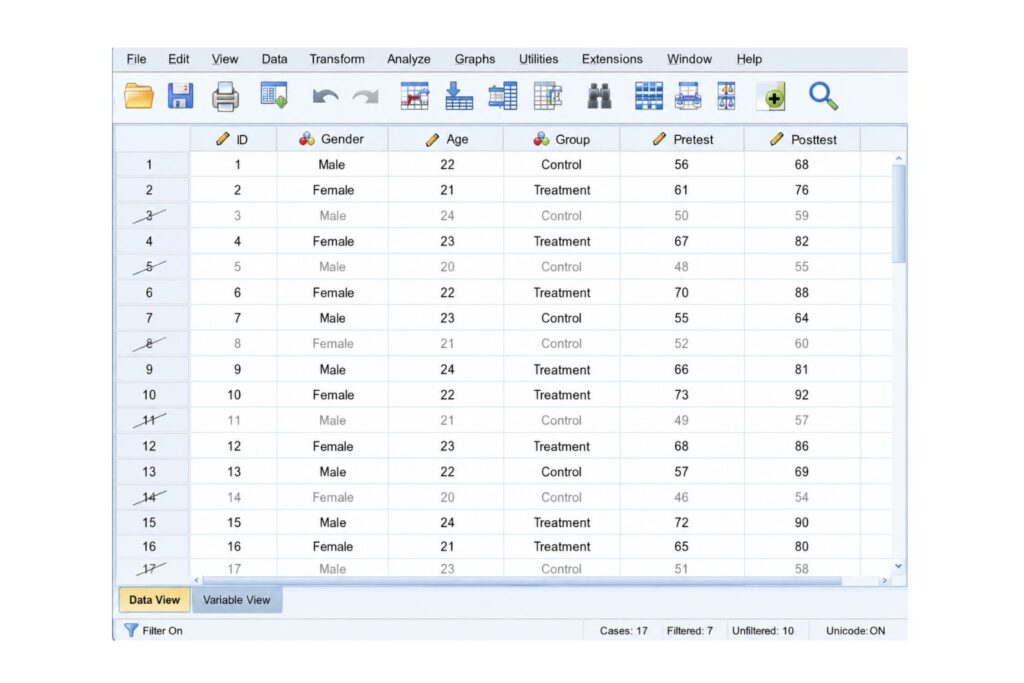
Task: Select filtered-out row header 11
Action: coord(150,421)
